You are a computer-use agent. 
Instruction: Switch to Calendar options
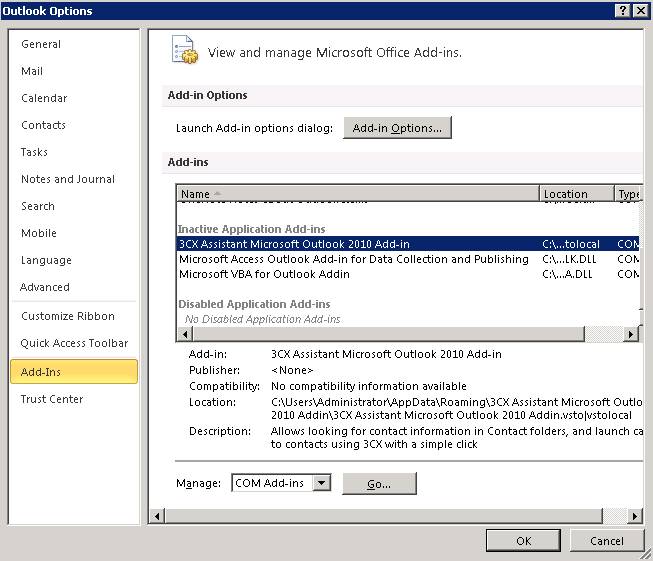(44, 98)
